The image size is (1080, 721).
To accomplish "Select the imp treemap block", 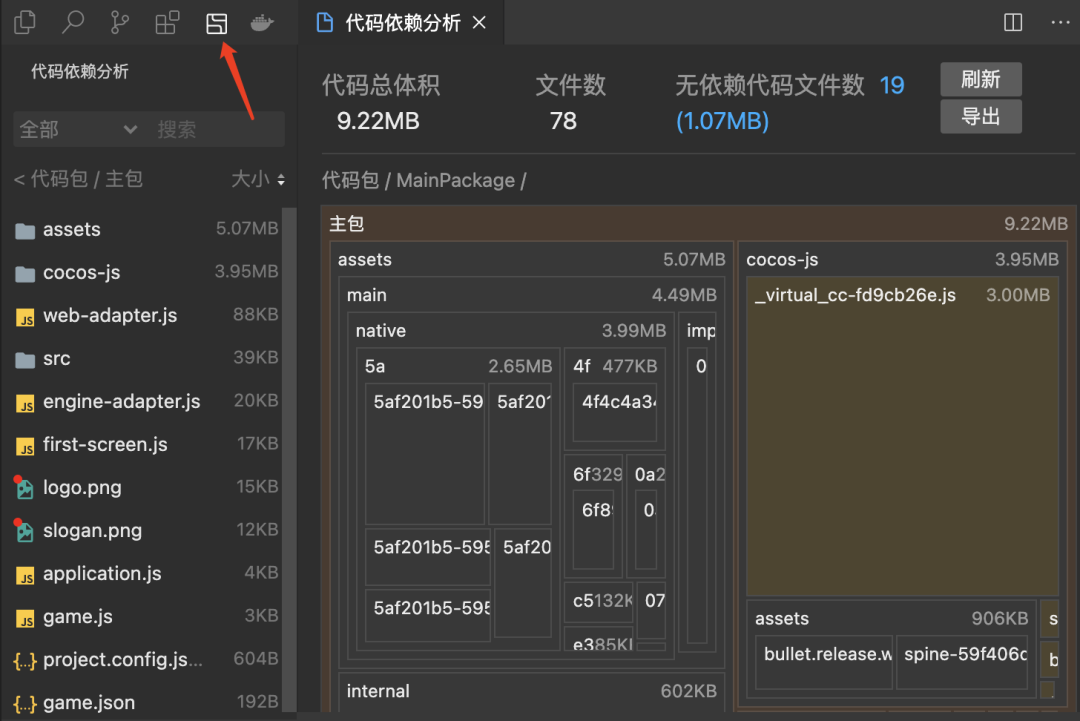I will 697,331.
